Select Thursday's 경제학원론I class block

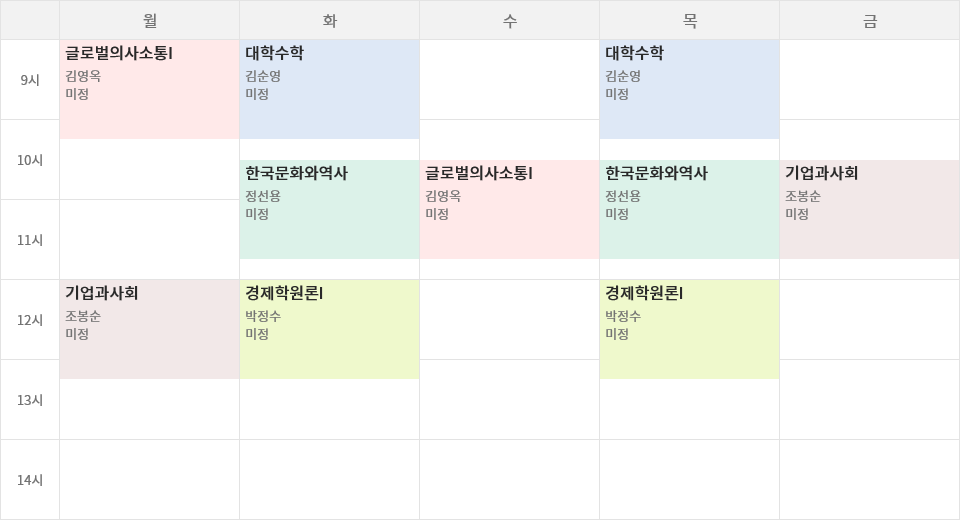[690, 329]
